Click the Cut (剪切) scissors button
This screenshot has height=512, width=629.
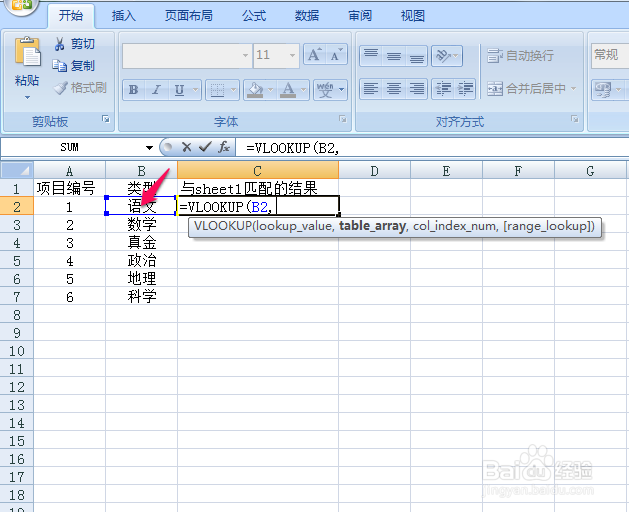(75, 44)
